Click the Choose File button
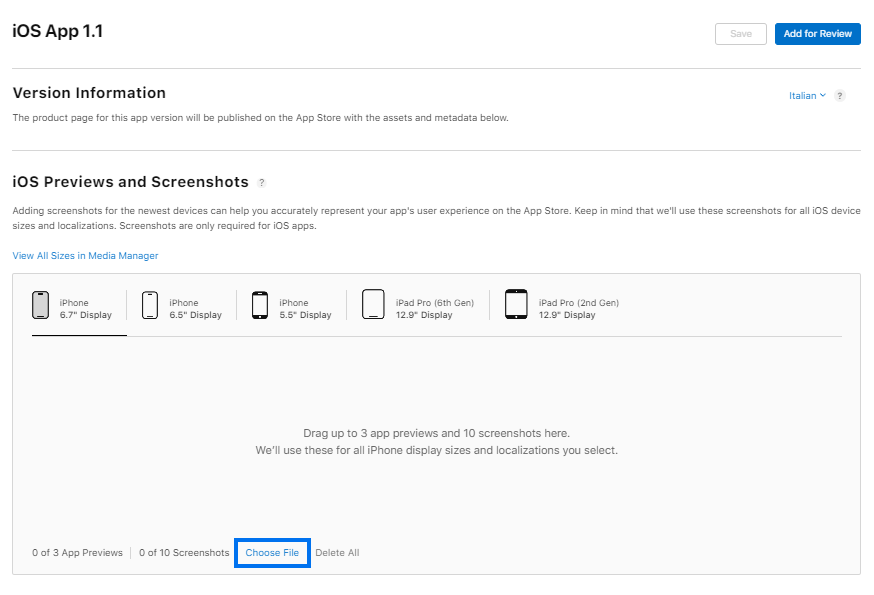Image resolution: width=874 pixels, height=595 pixels. (x=272, y=553)
